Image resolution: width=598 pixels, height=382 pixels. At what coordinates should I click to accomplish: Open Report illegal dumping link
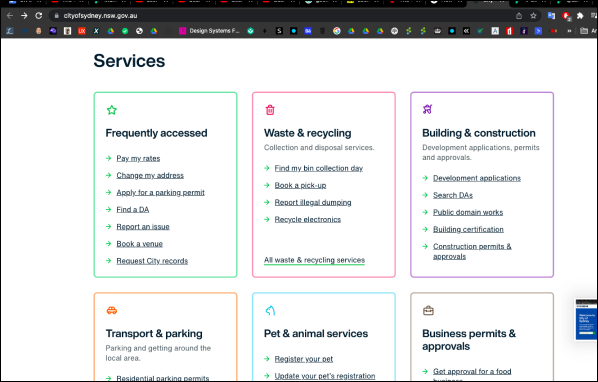point(313,202)
